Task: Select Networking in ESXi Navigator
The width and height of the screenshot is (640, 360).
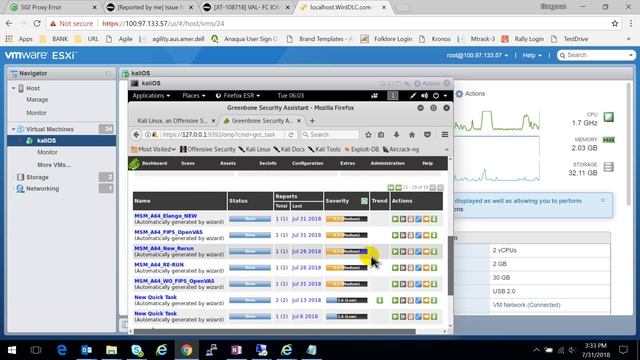Action: 42,189
